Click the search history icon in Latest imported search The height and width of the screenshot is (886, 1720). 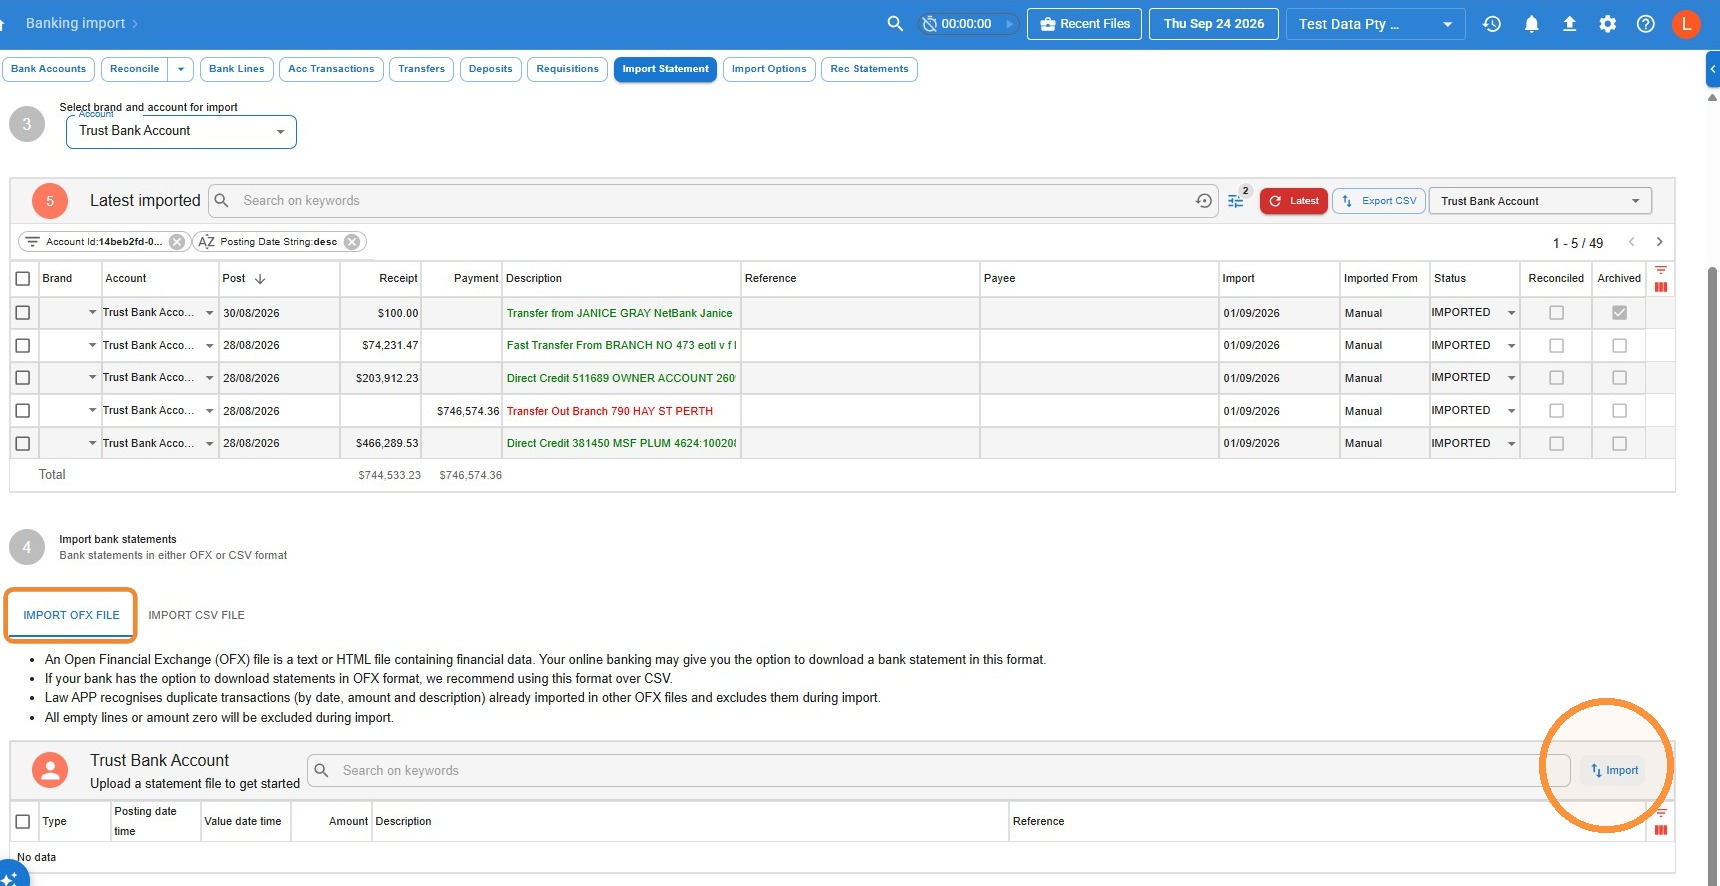(1203, 201)
